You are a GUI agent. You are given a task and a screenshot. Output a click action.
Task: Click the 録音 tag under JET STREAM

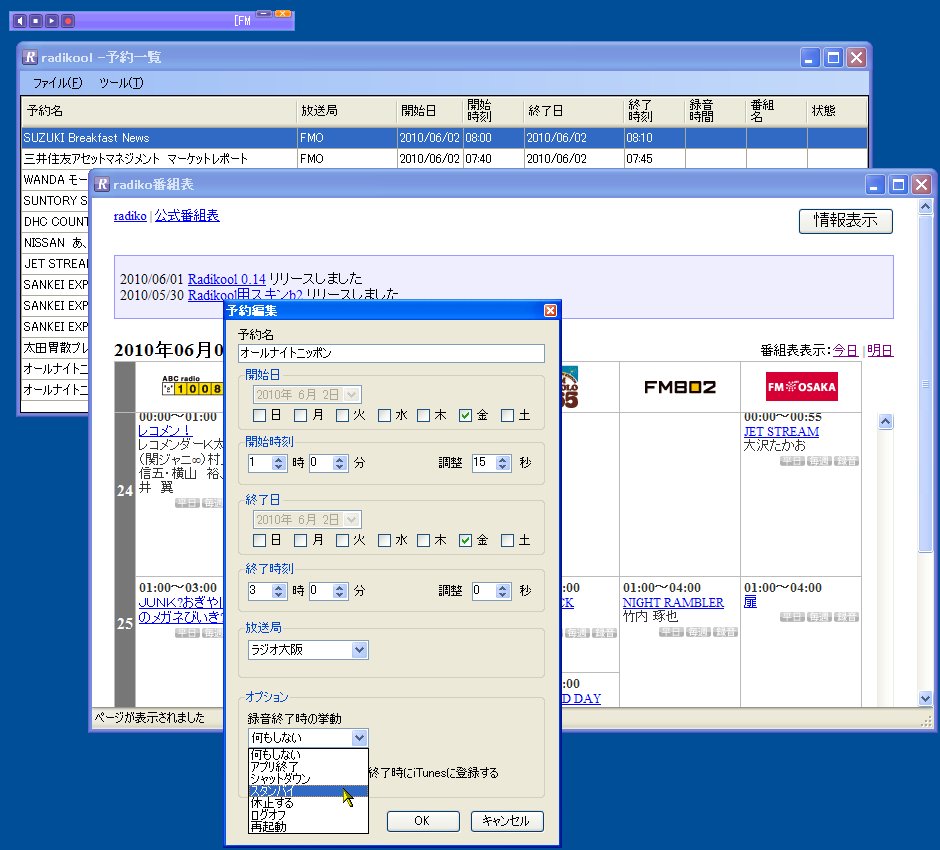847,460
